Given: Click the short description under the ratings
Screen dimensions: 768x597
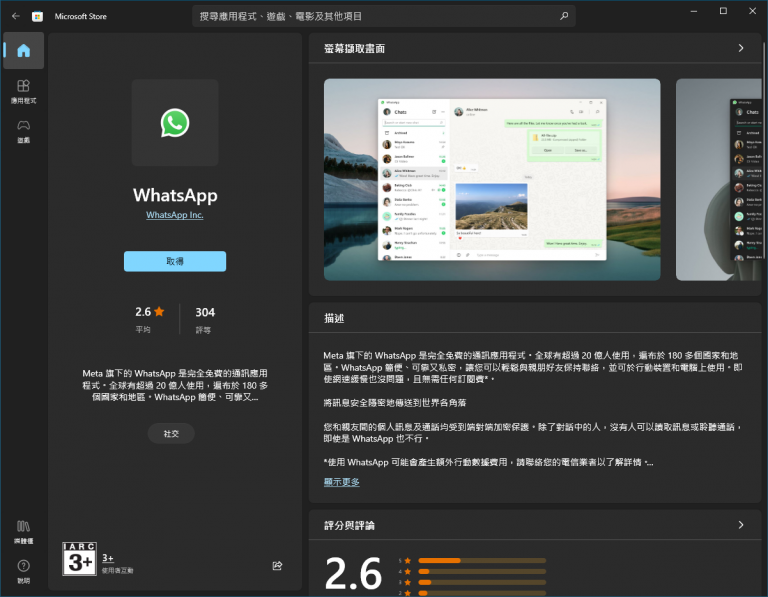Looking at the screenshot, I should 175,385.
